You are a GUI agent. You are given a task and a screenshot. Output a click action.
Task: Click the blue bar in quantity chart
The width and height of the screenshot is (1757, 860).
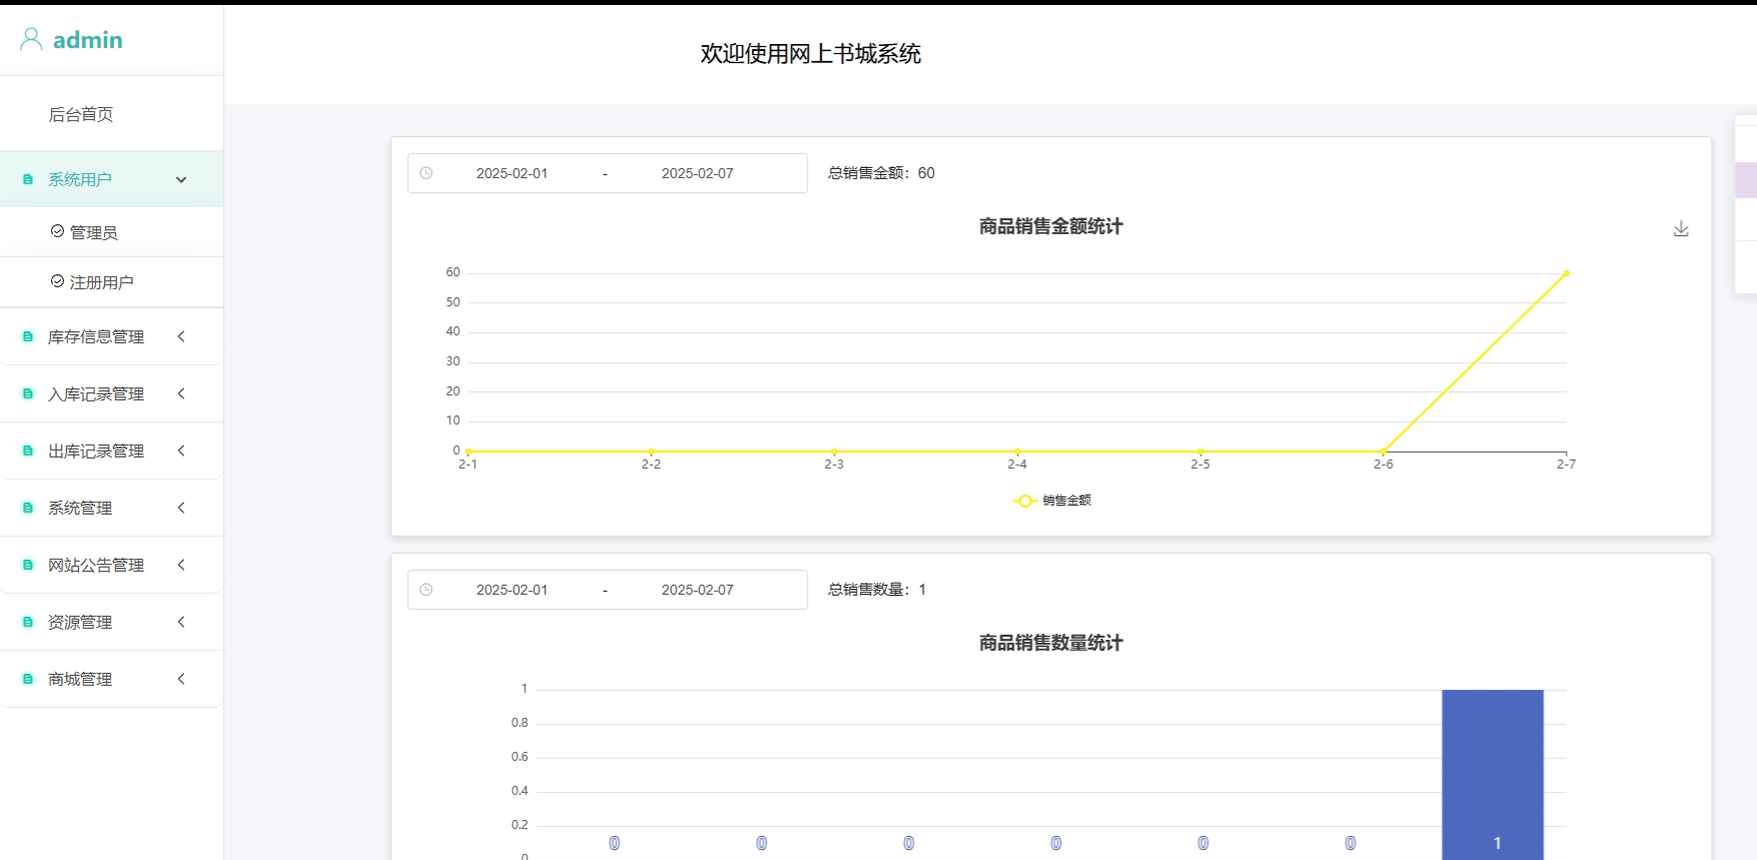point(1493,774)
